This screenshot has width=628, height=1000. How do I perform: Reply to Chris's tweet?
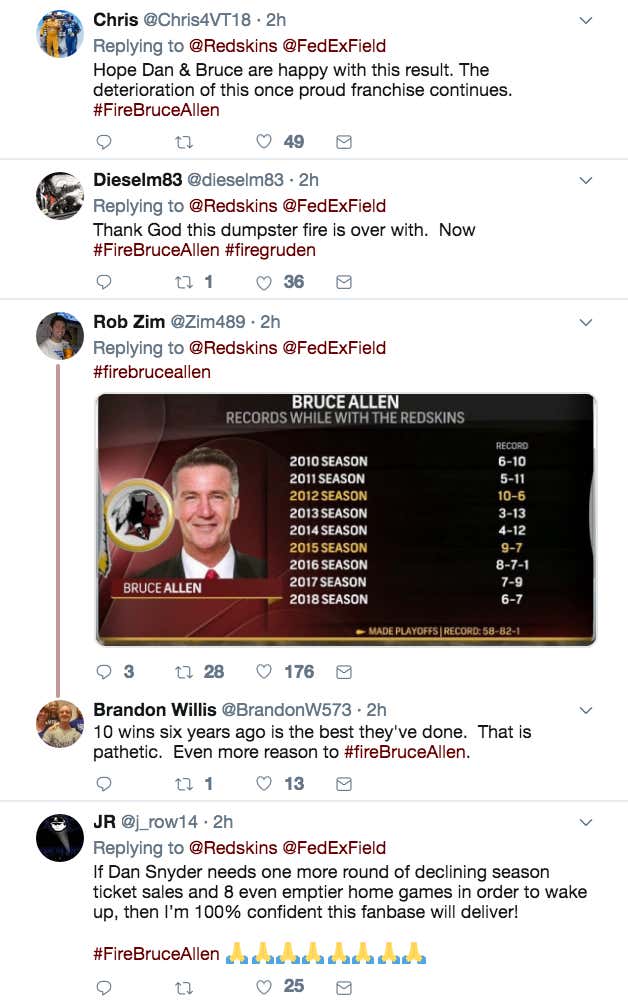pos(103,142)
